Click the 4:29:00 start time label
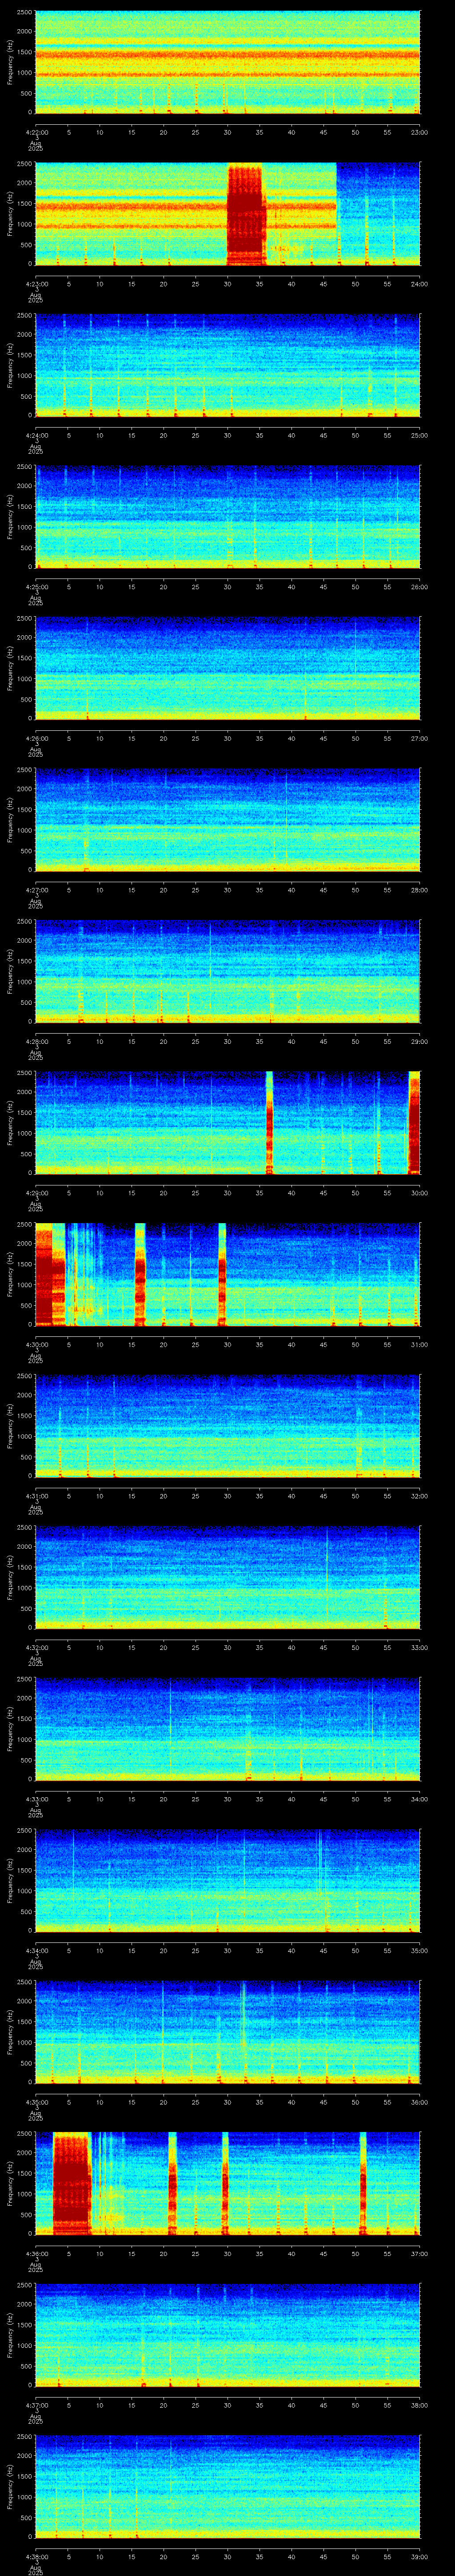Viewport: 455px width, 2576px height. coord(36,1193)
